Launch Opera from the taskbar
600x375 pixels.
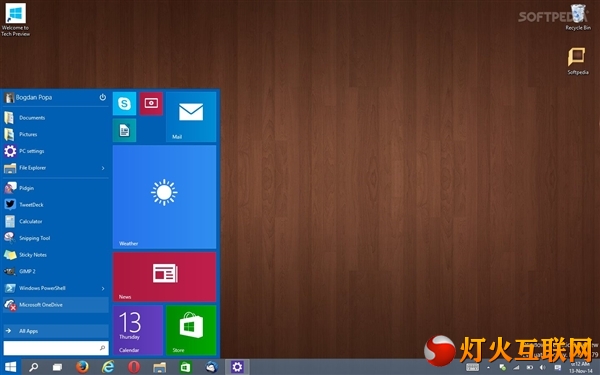click(x=134, y=367)
